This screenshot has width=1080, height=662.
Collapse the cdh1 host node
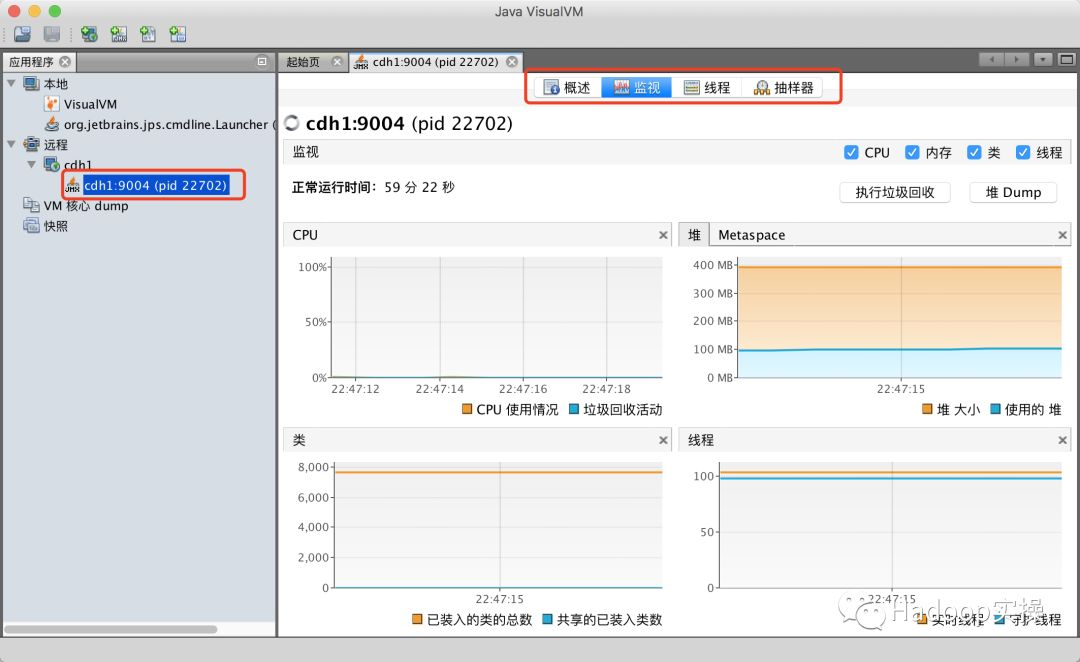click(32, 165)
